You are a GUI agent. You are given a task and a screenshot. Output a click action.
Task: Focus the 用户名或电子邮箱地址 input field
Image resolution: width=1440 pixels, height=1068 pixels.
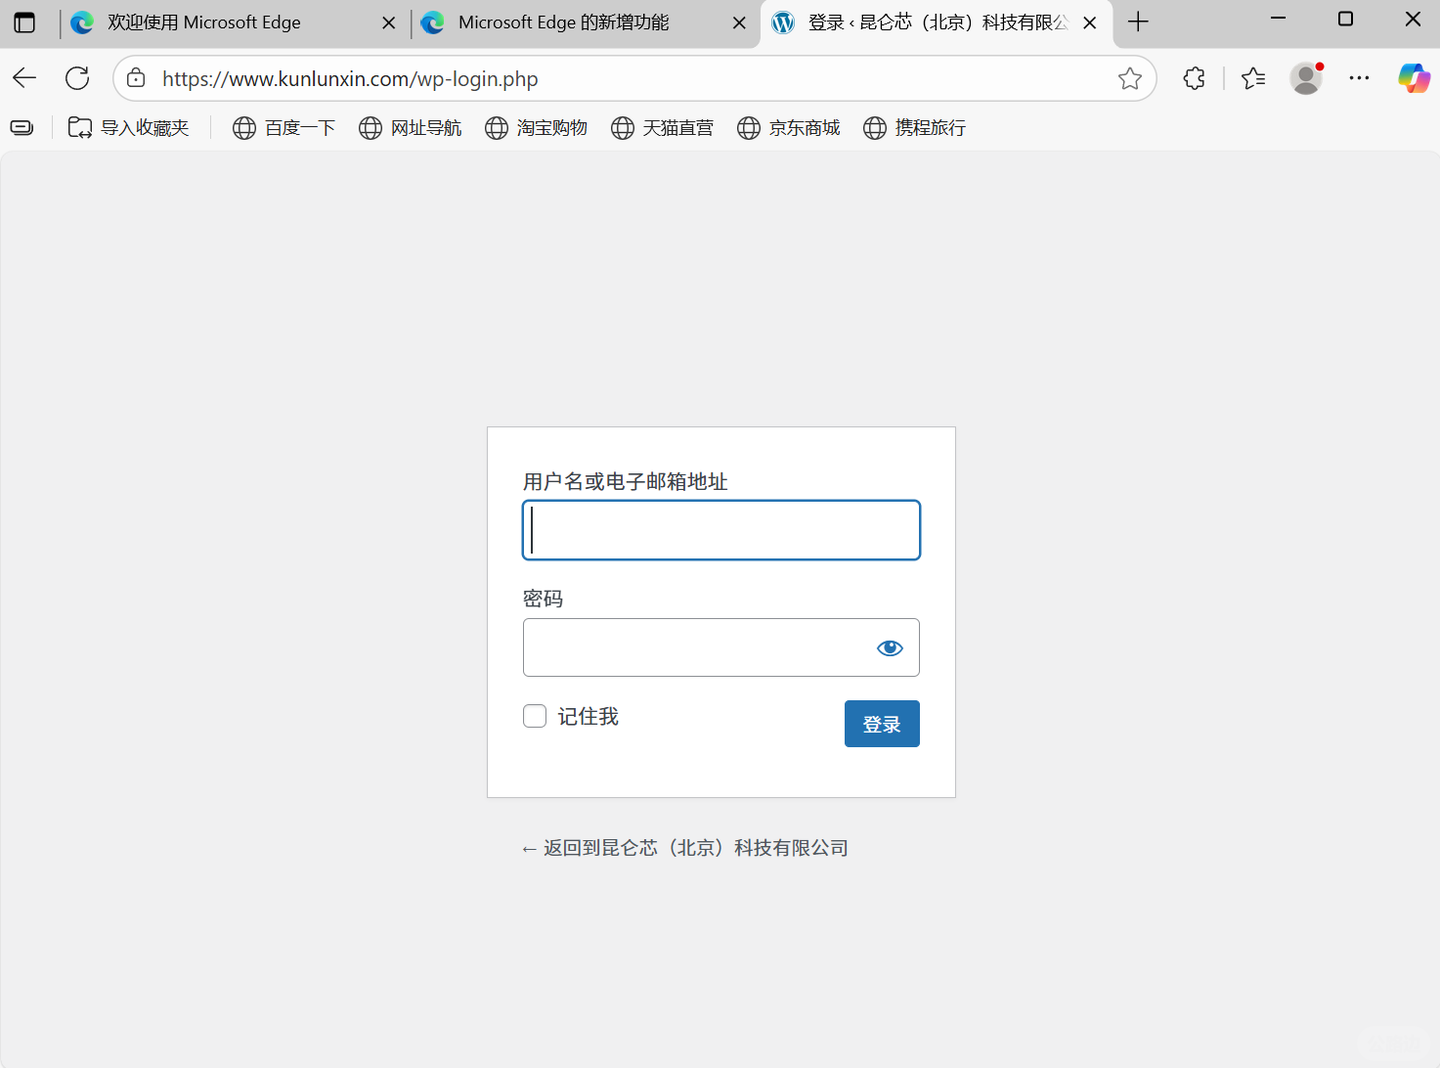coord(721,530)
